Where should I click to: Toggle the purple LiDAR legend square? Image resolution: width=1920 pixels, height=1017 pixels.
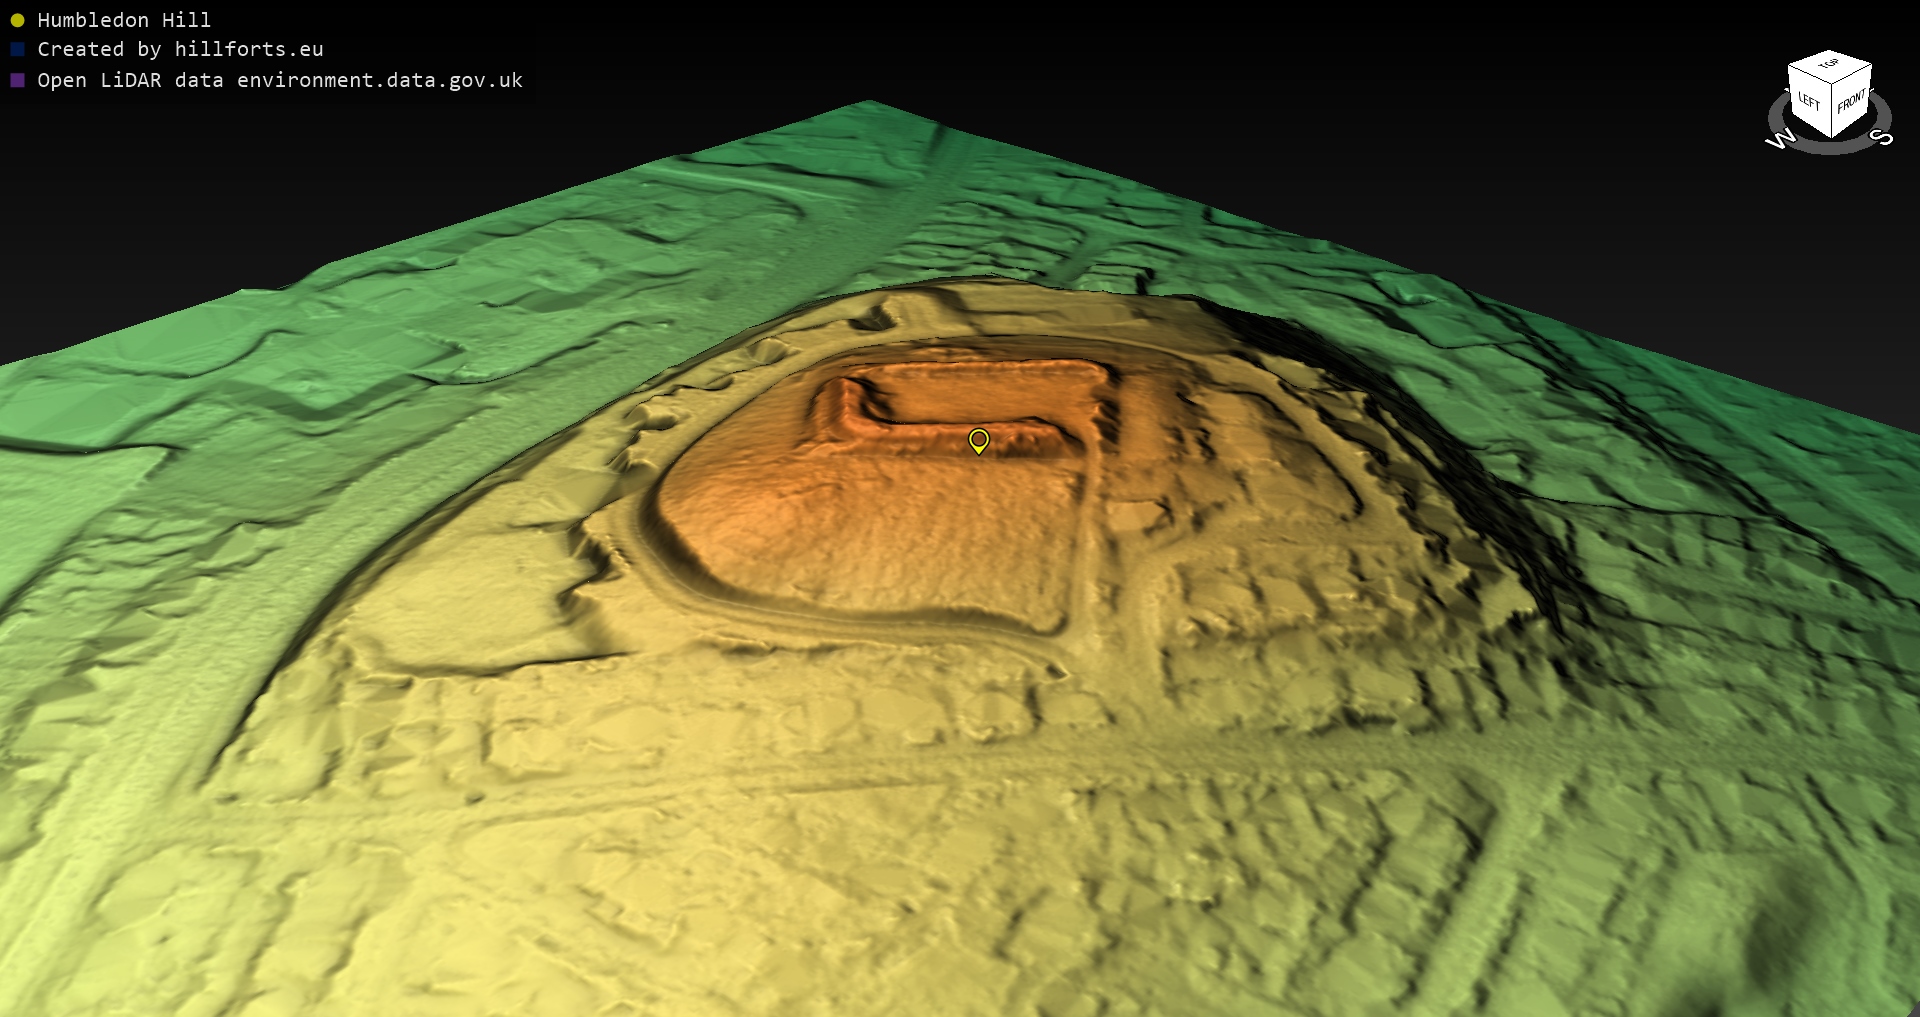(17, 80)
